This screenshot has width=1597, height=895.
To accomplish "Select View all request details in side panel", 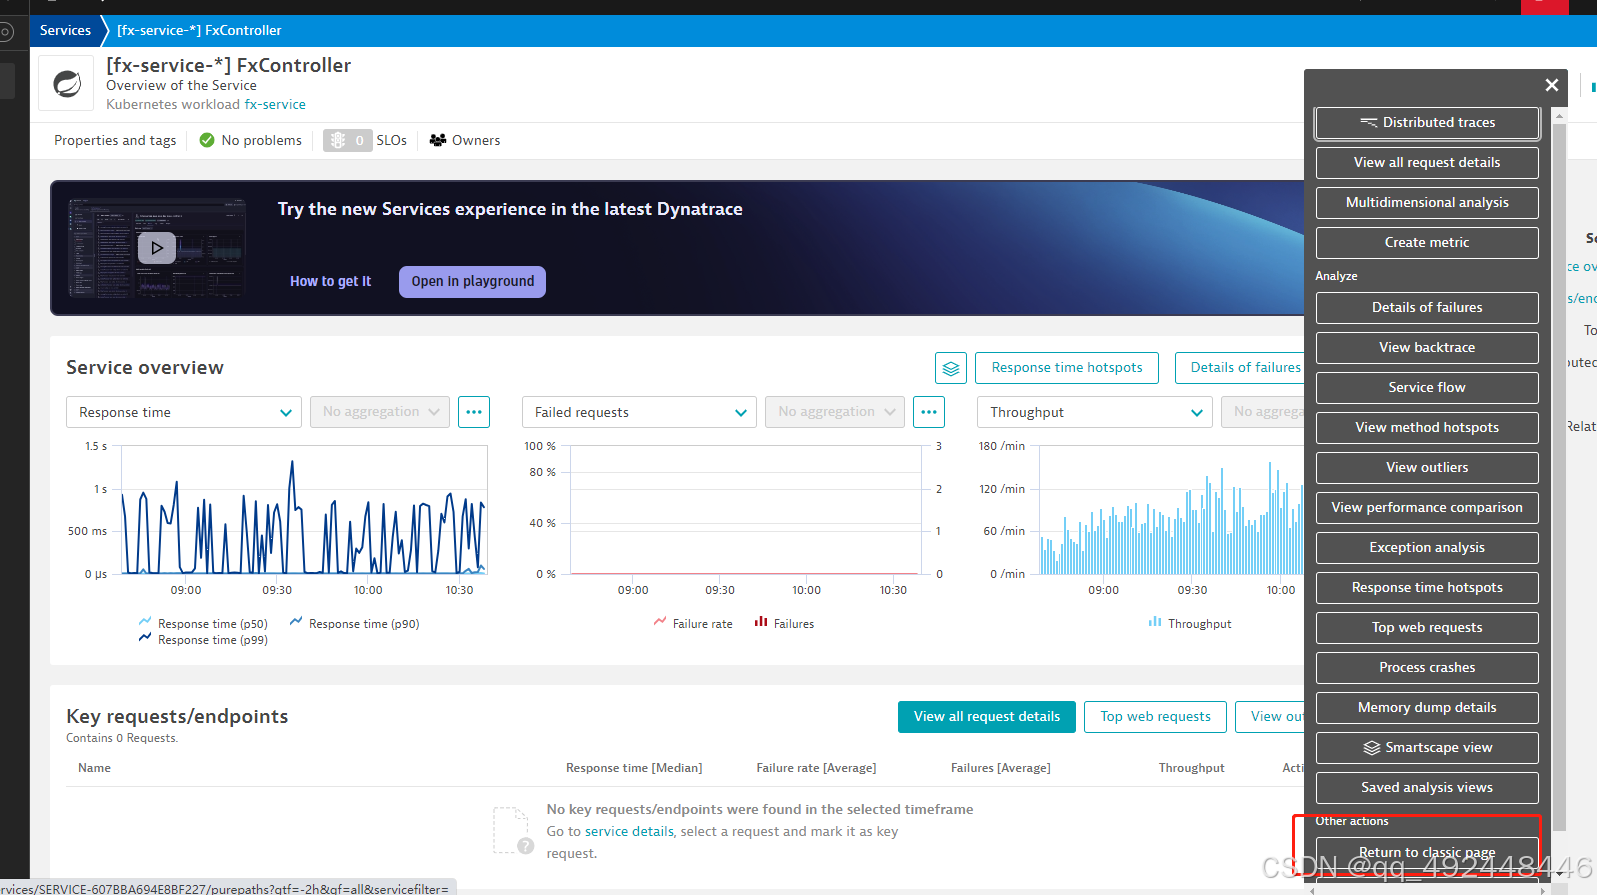I will (x=1427, y=163).
